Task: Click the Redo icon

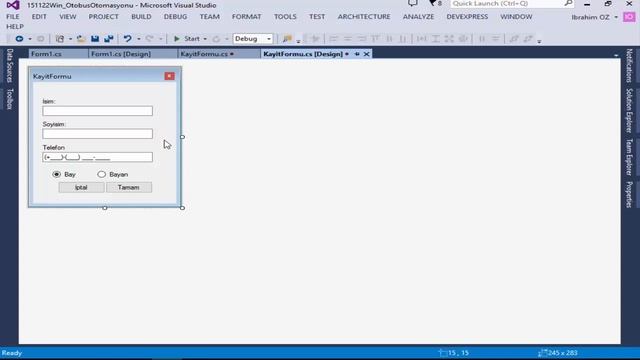Action: point(149,39)
